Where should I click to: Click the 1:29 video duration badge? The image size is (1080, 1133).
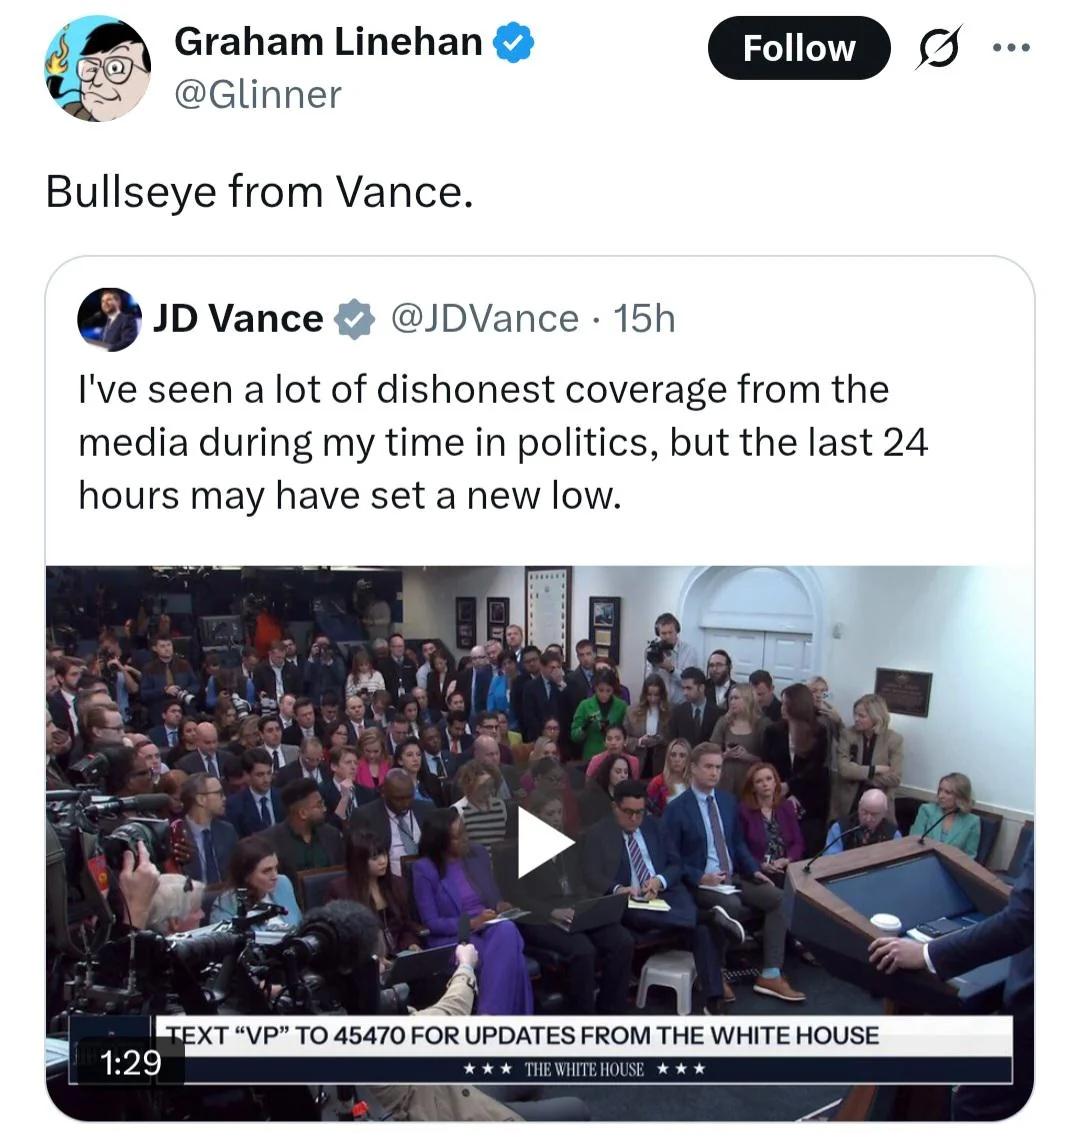click(131, 1062)
